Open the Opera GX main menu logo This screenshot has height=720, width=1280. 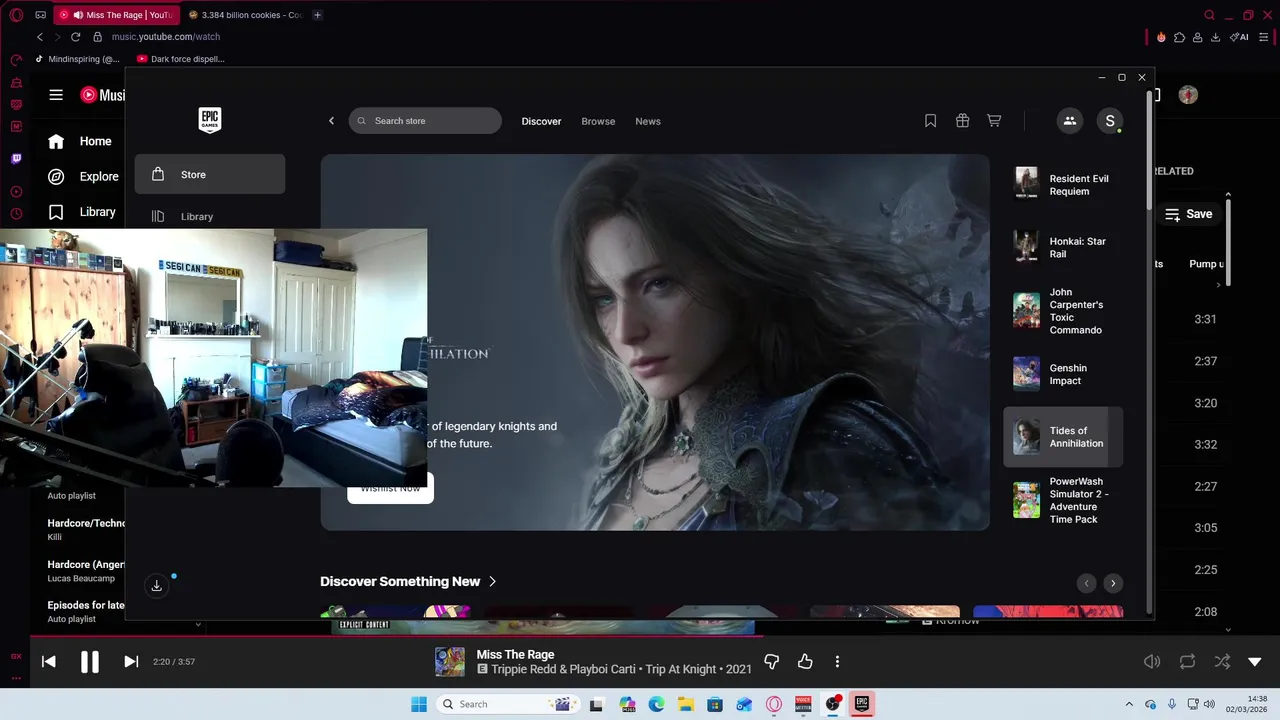16,15
